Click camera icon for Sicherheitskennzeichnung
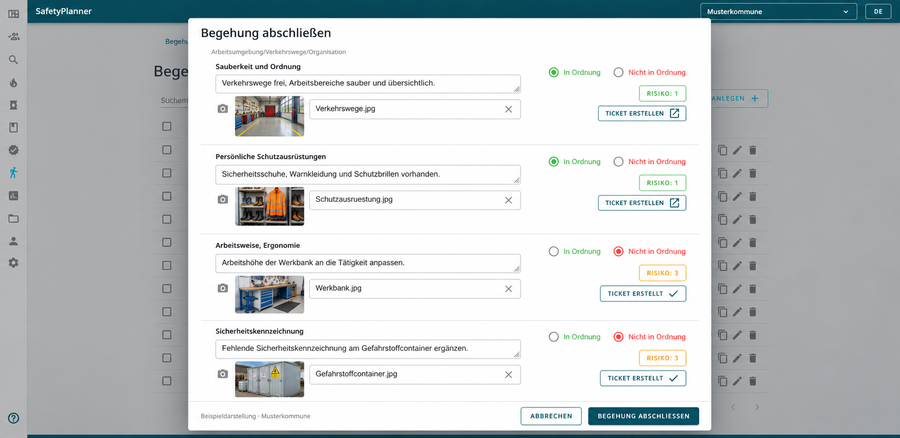This screenshot has height=438, width=900. (223, 374)
